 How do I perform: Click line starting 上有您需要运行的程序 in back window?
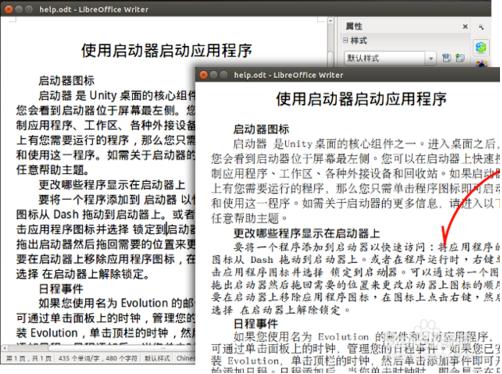[105, 140]
